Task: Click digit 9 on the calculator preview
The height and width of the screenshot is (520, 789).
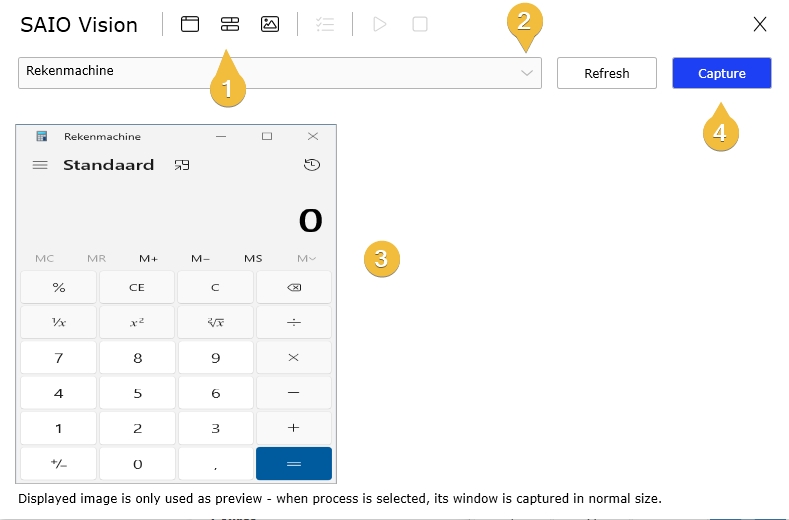Action: [x=215, y=357]
